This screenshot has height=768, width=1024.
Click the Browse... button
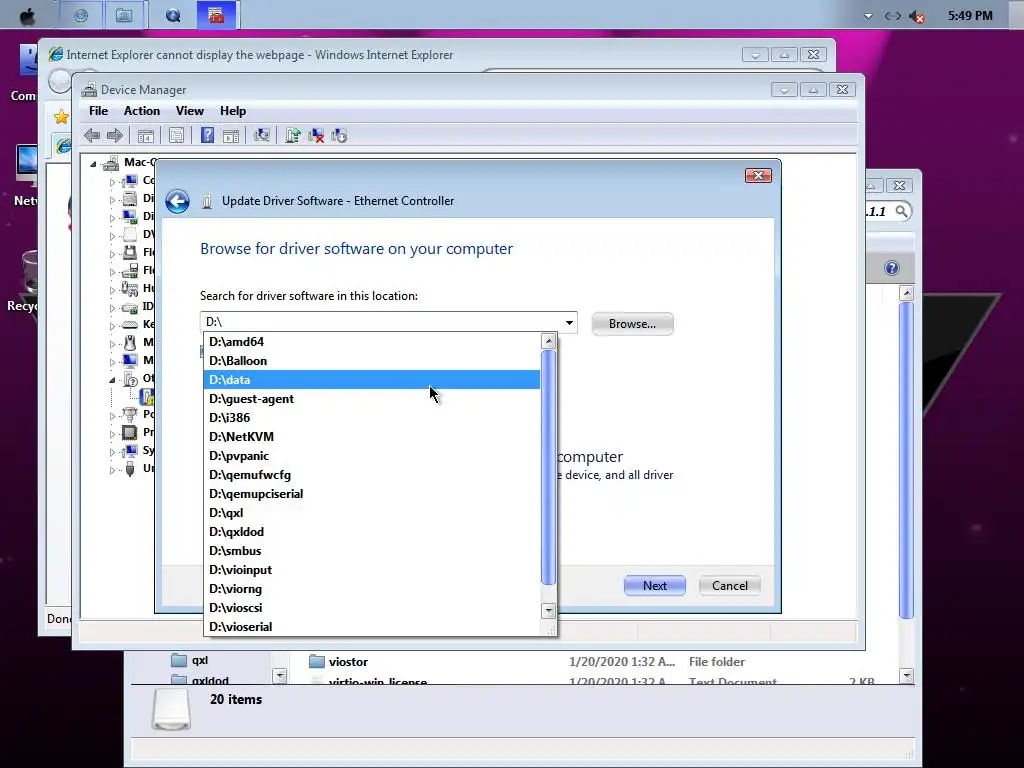[632, 324]
